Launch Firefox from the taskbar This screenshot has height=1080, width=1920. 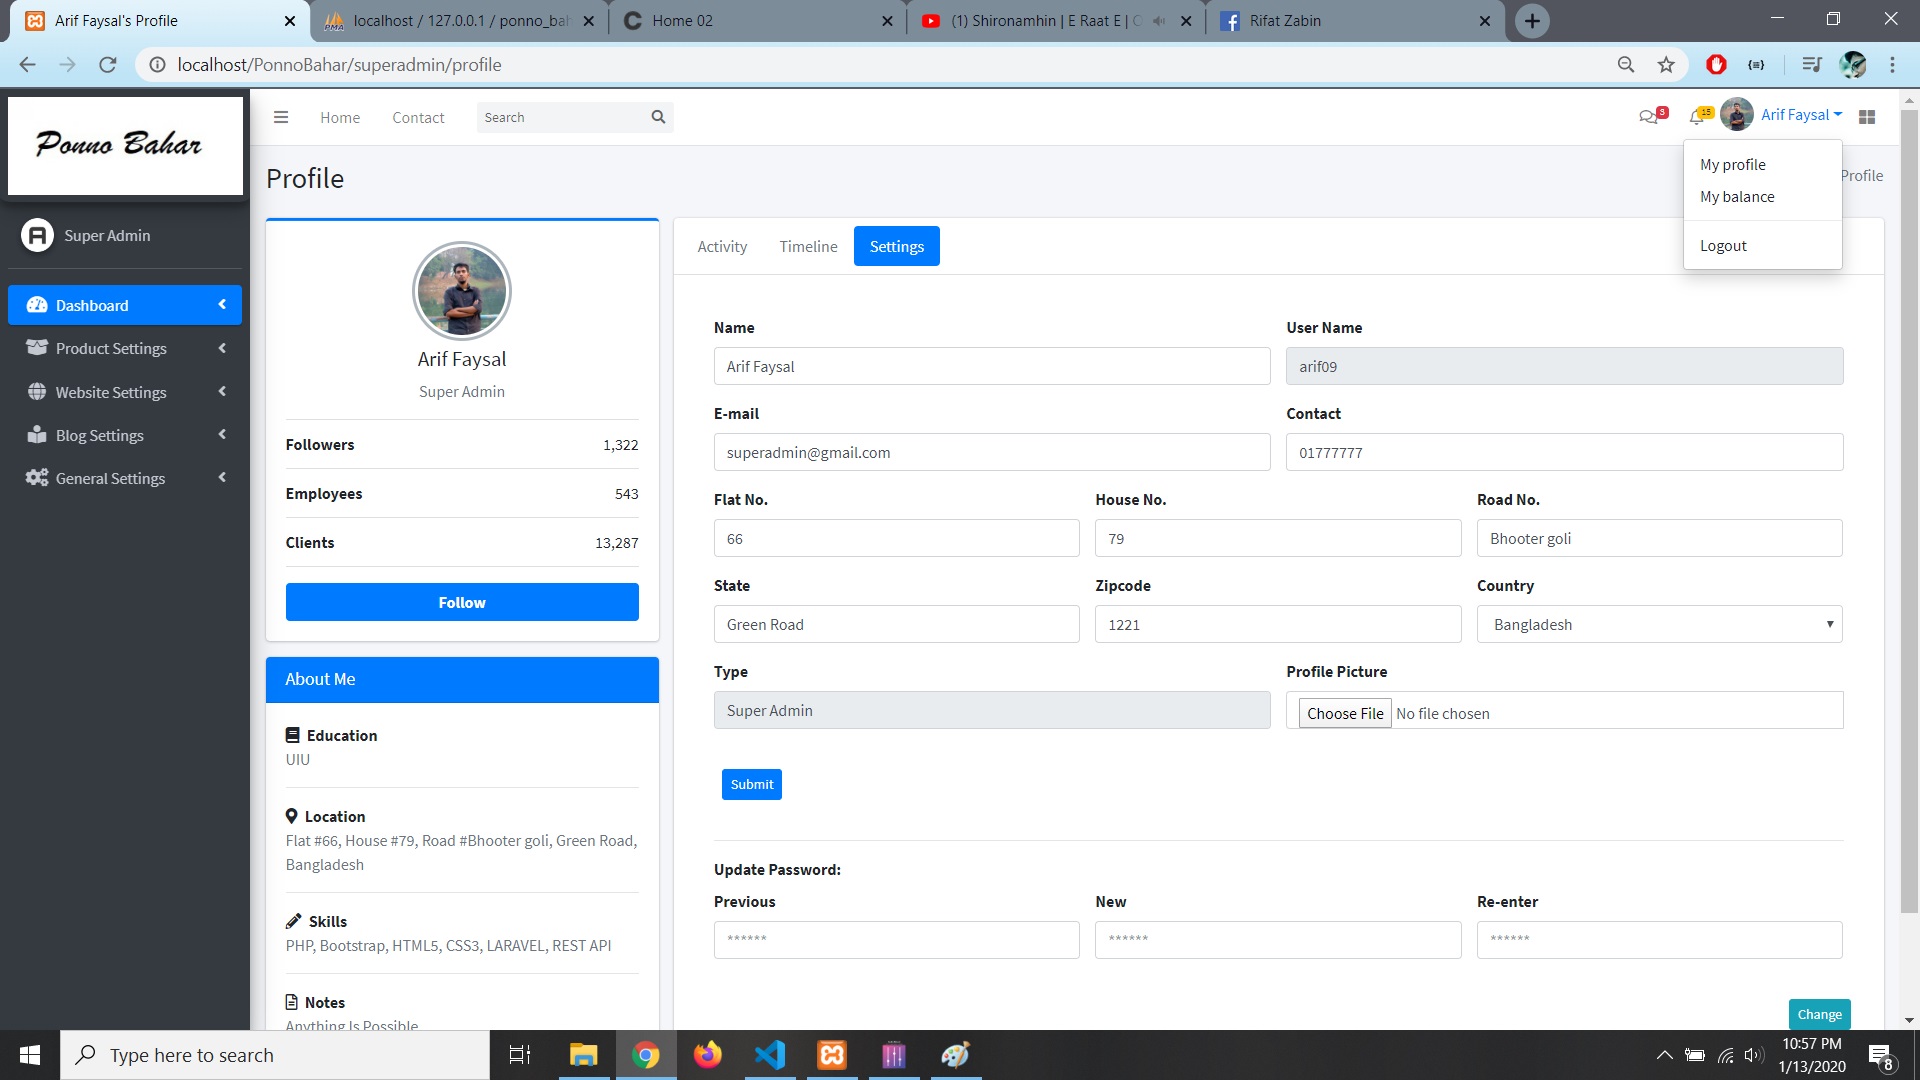(x=708, y=1054)
